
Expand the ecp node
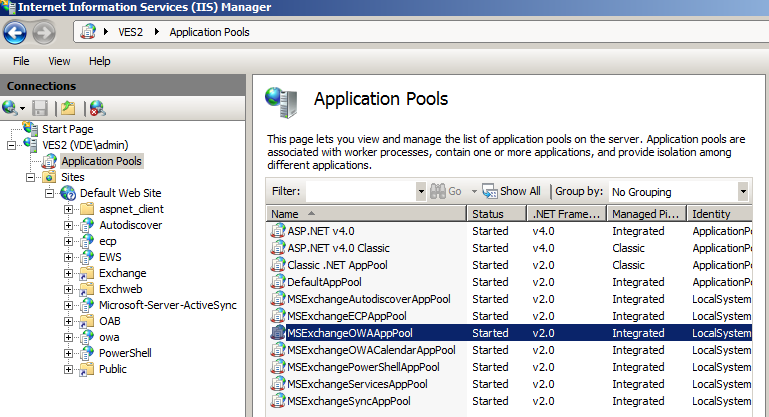tap(69, 241)
